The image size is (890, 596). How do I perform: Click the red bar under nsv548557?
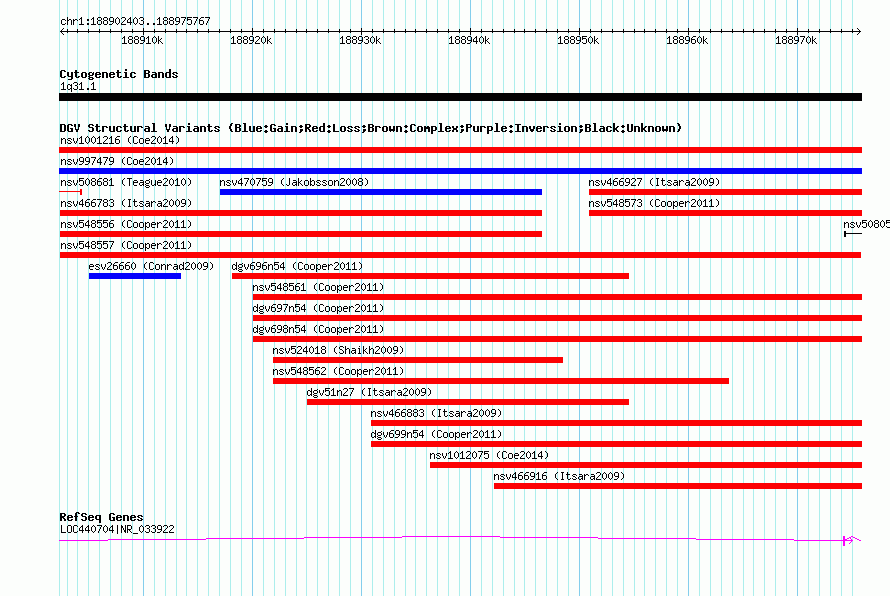(460, 255)
